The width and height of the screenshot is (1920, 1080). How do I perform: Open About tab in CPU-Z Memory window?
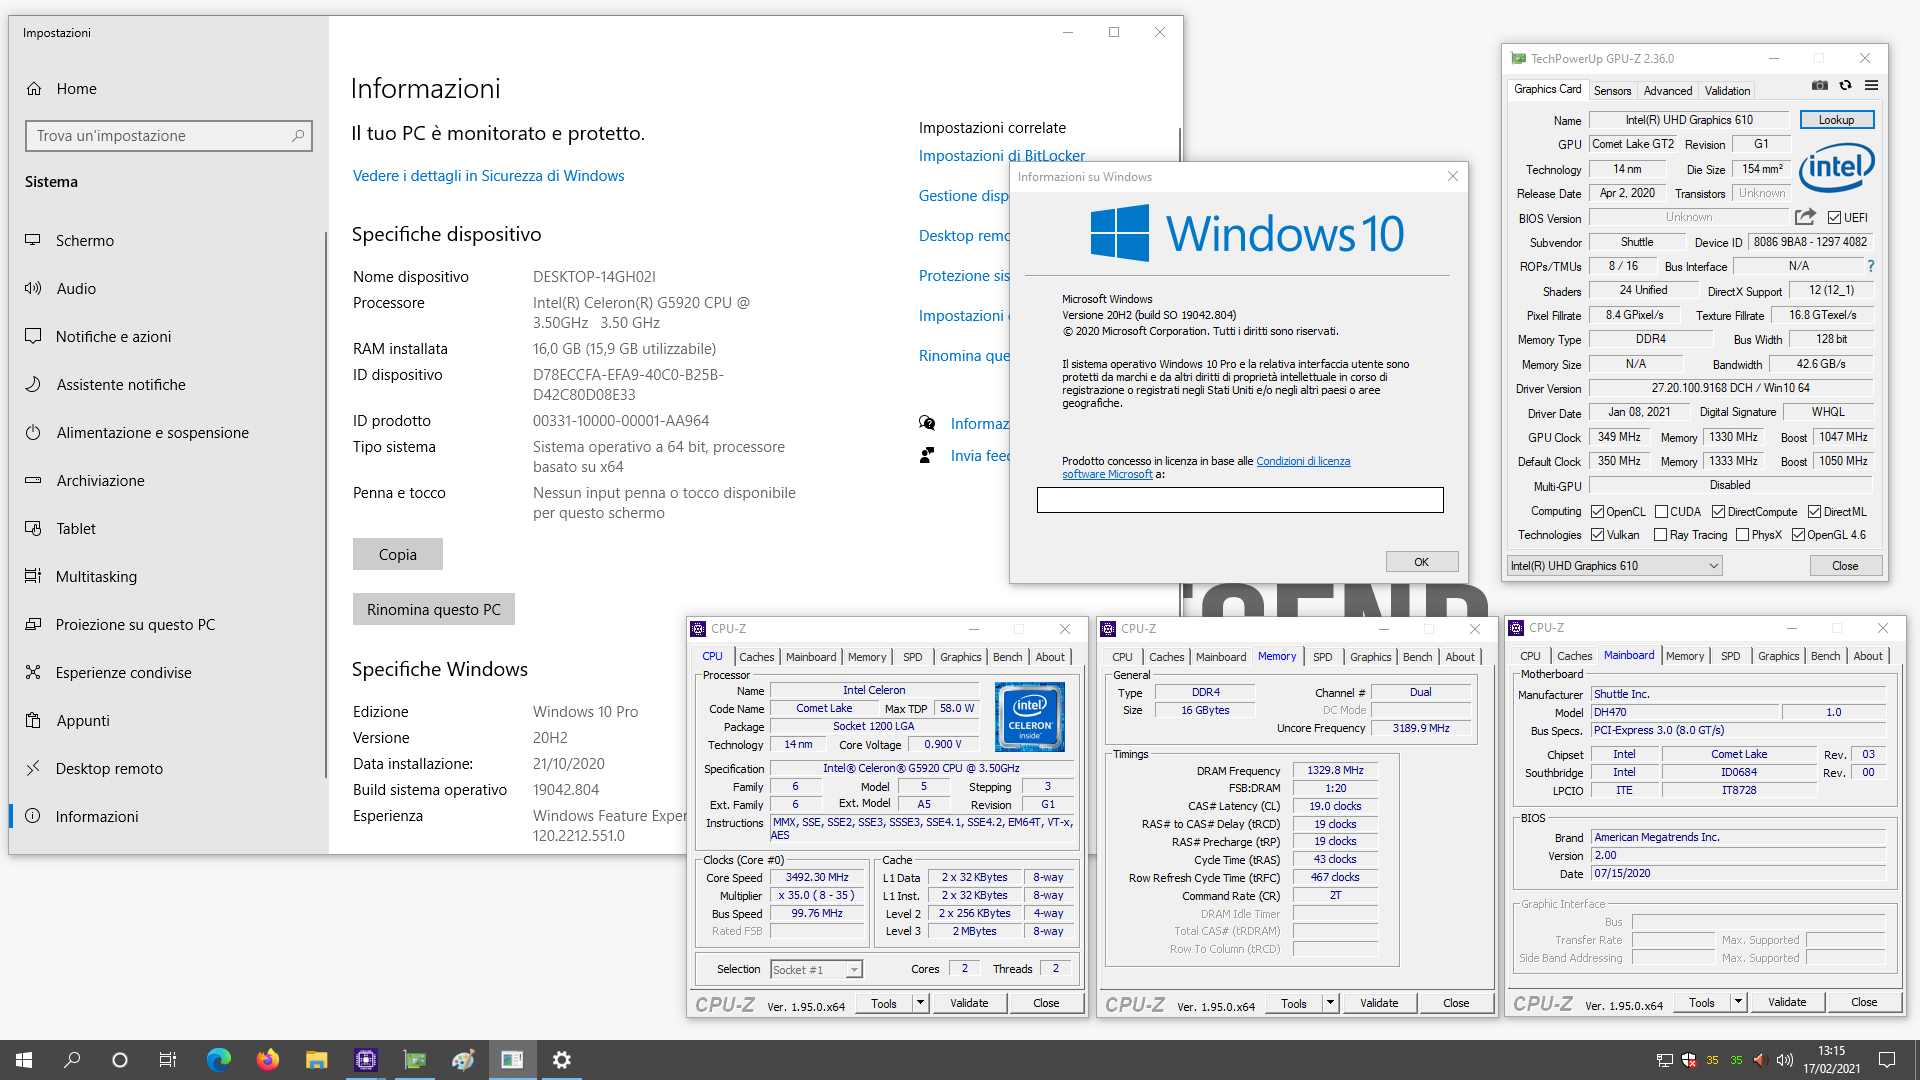pos(1460,657)
